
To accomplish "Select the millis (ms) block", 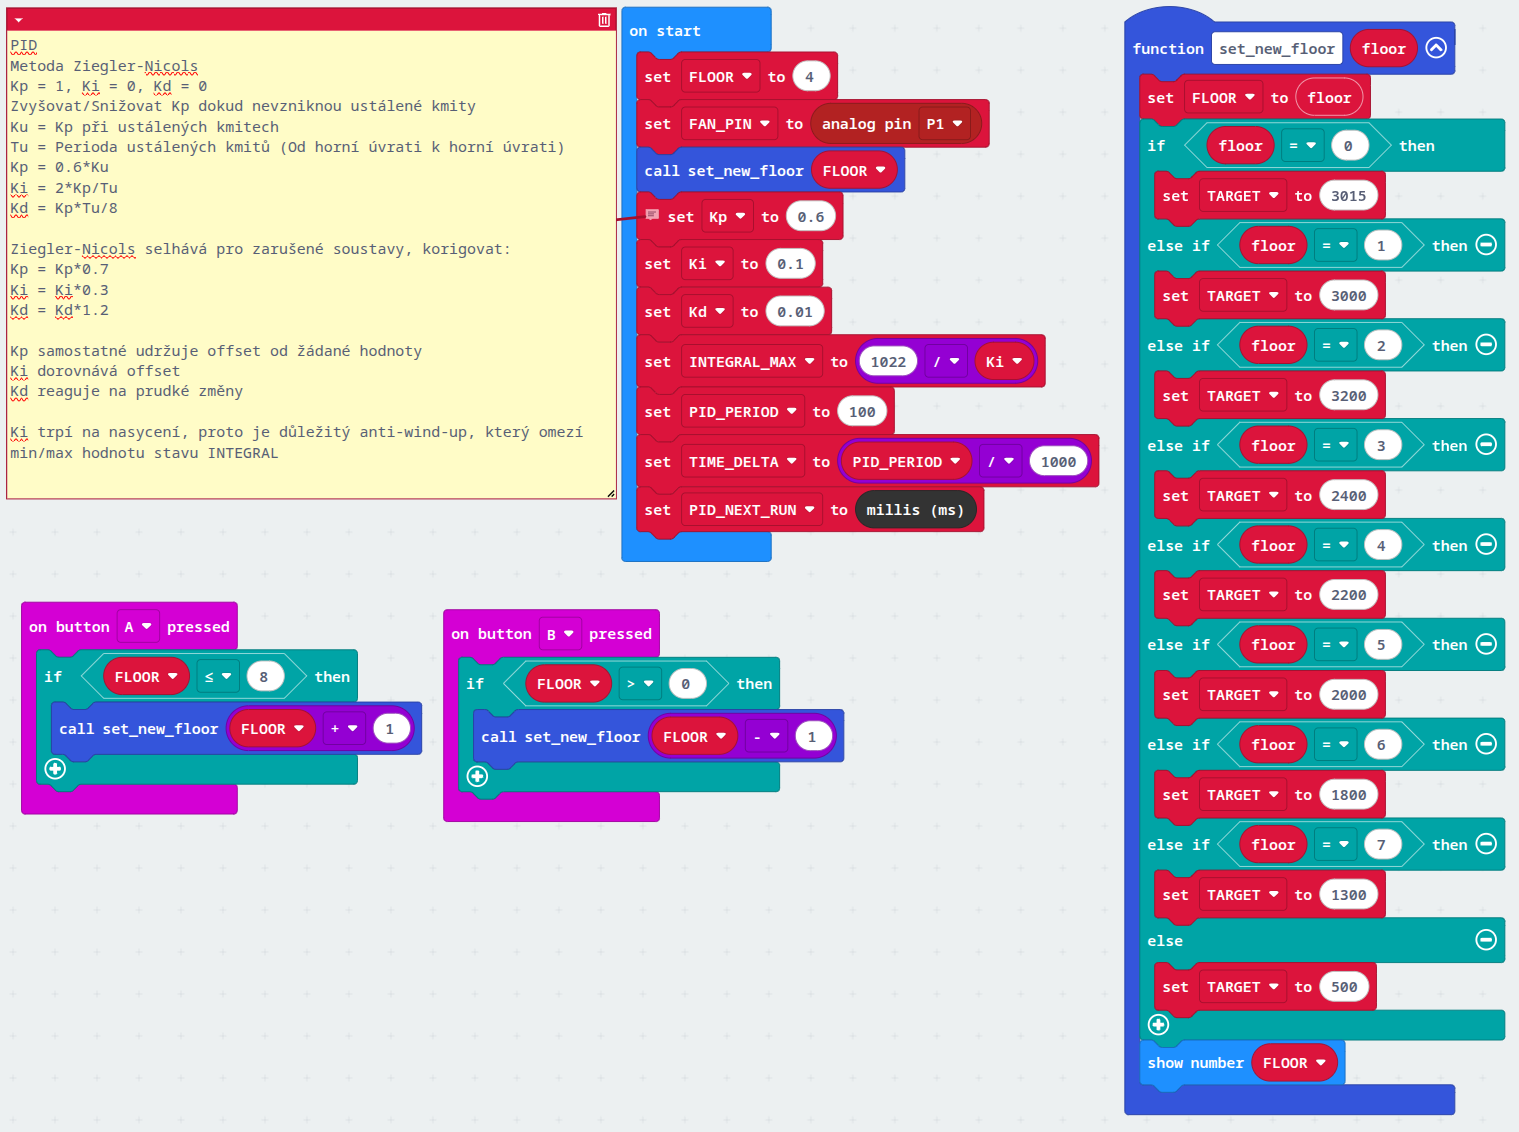I will 915,510.
